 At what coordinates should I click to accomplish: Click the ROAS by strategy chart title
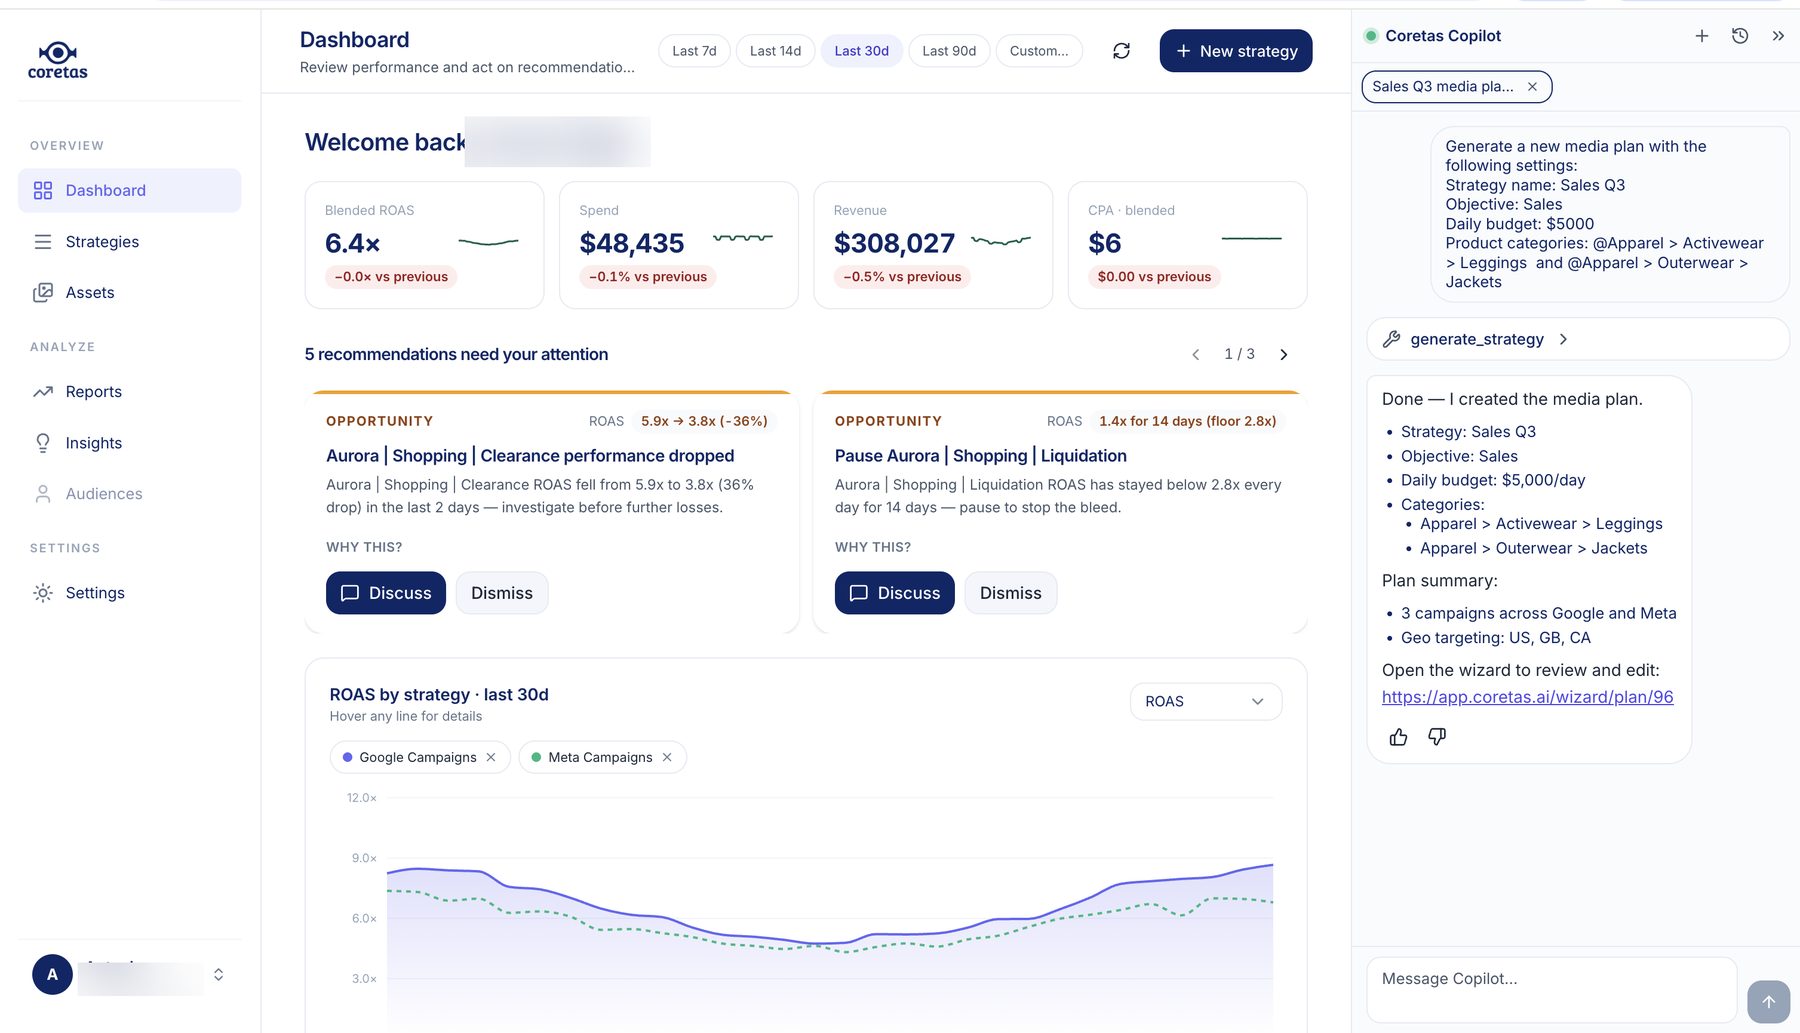pos(439,694)
